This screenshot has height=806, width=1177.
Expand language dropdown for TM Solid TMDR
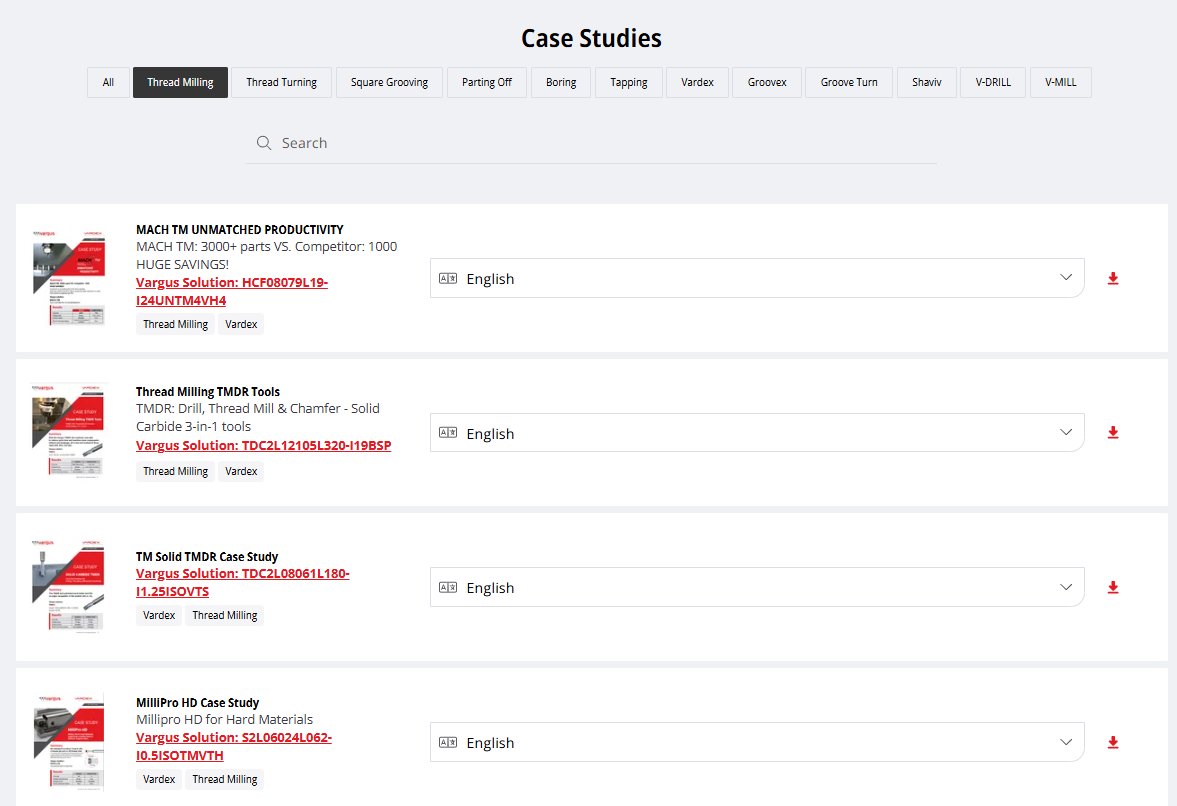point(1066,587)
